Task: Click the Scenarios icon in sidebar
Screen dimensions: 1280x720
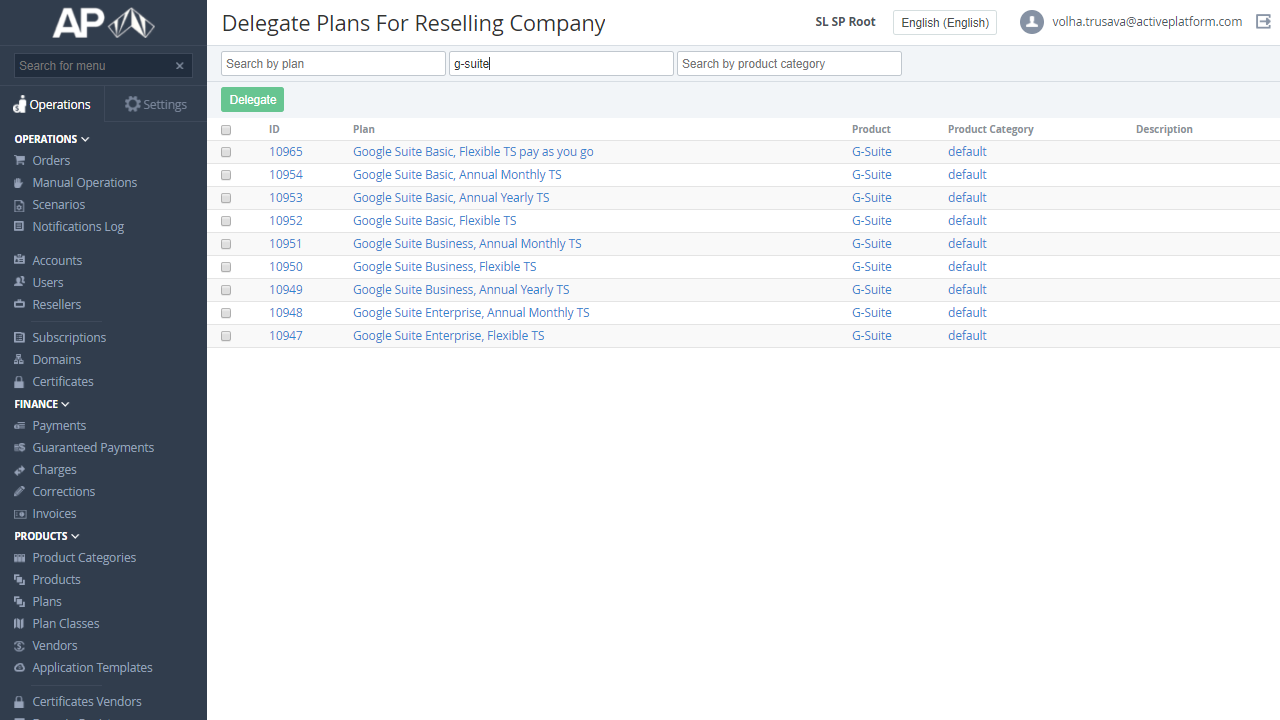Action: point(20,204)
